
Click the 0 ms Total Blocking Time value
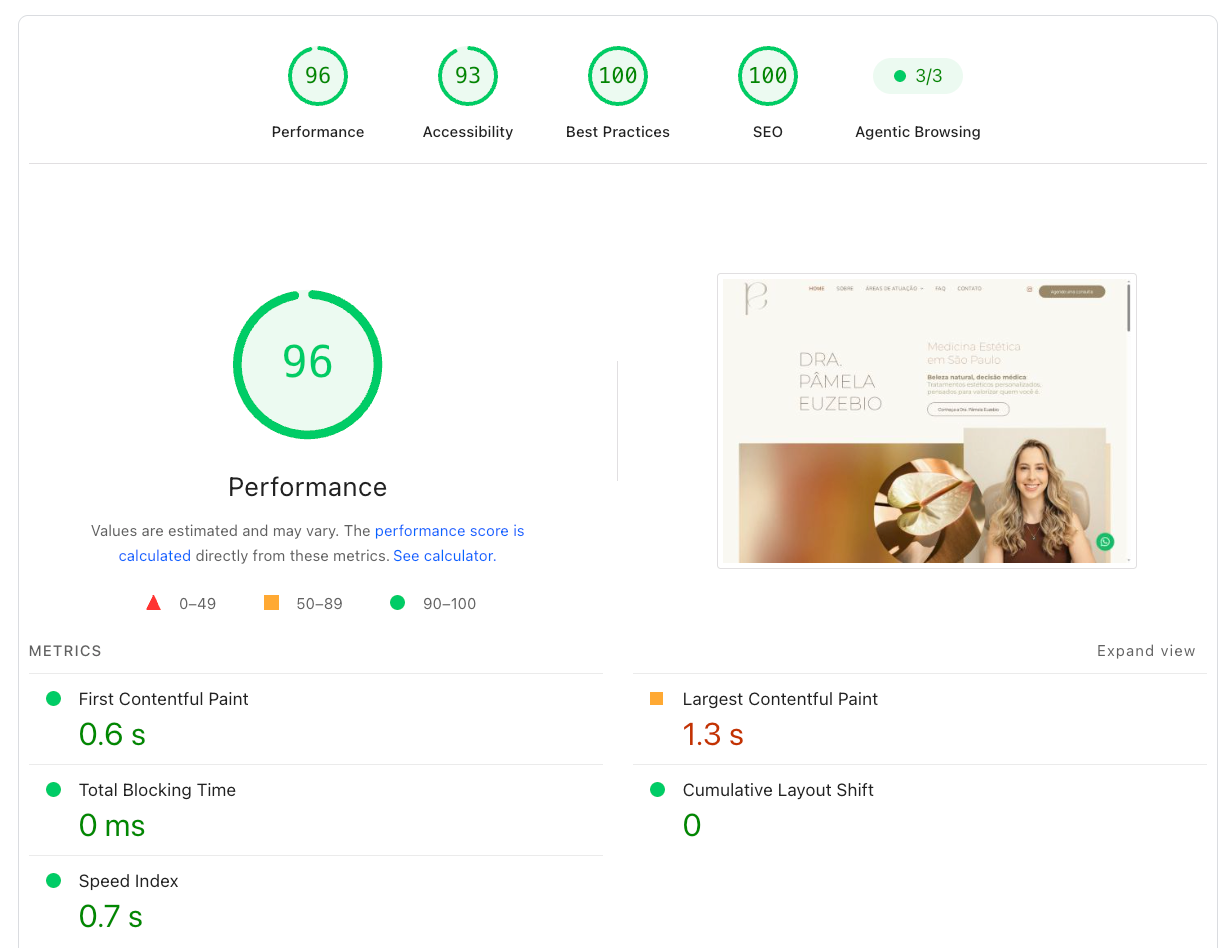112,826
